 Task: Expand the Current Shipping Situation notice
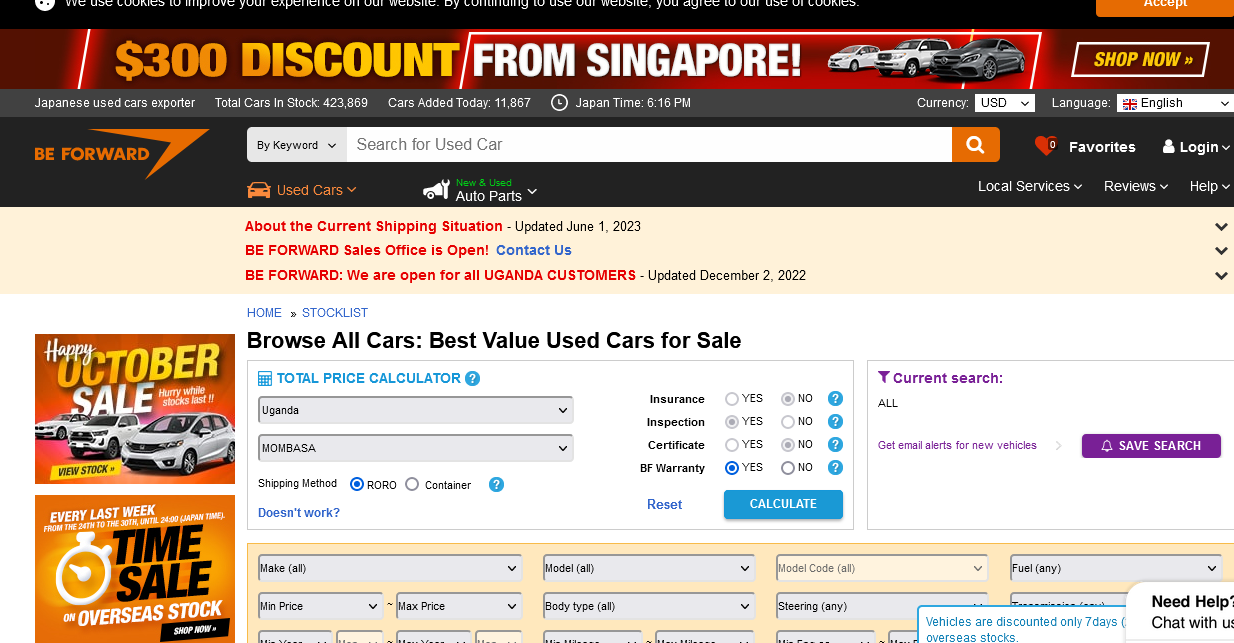[1221, 227]
